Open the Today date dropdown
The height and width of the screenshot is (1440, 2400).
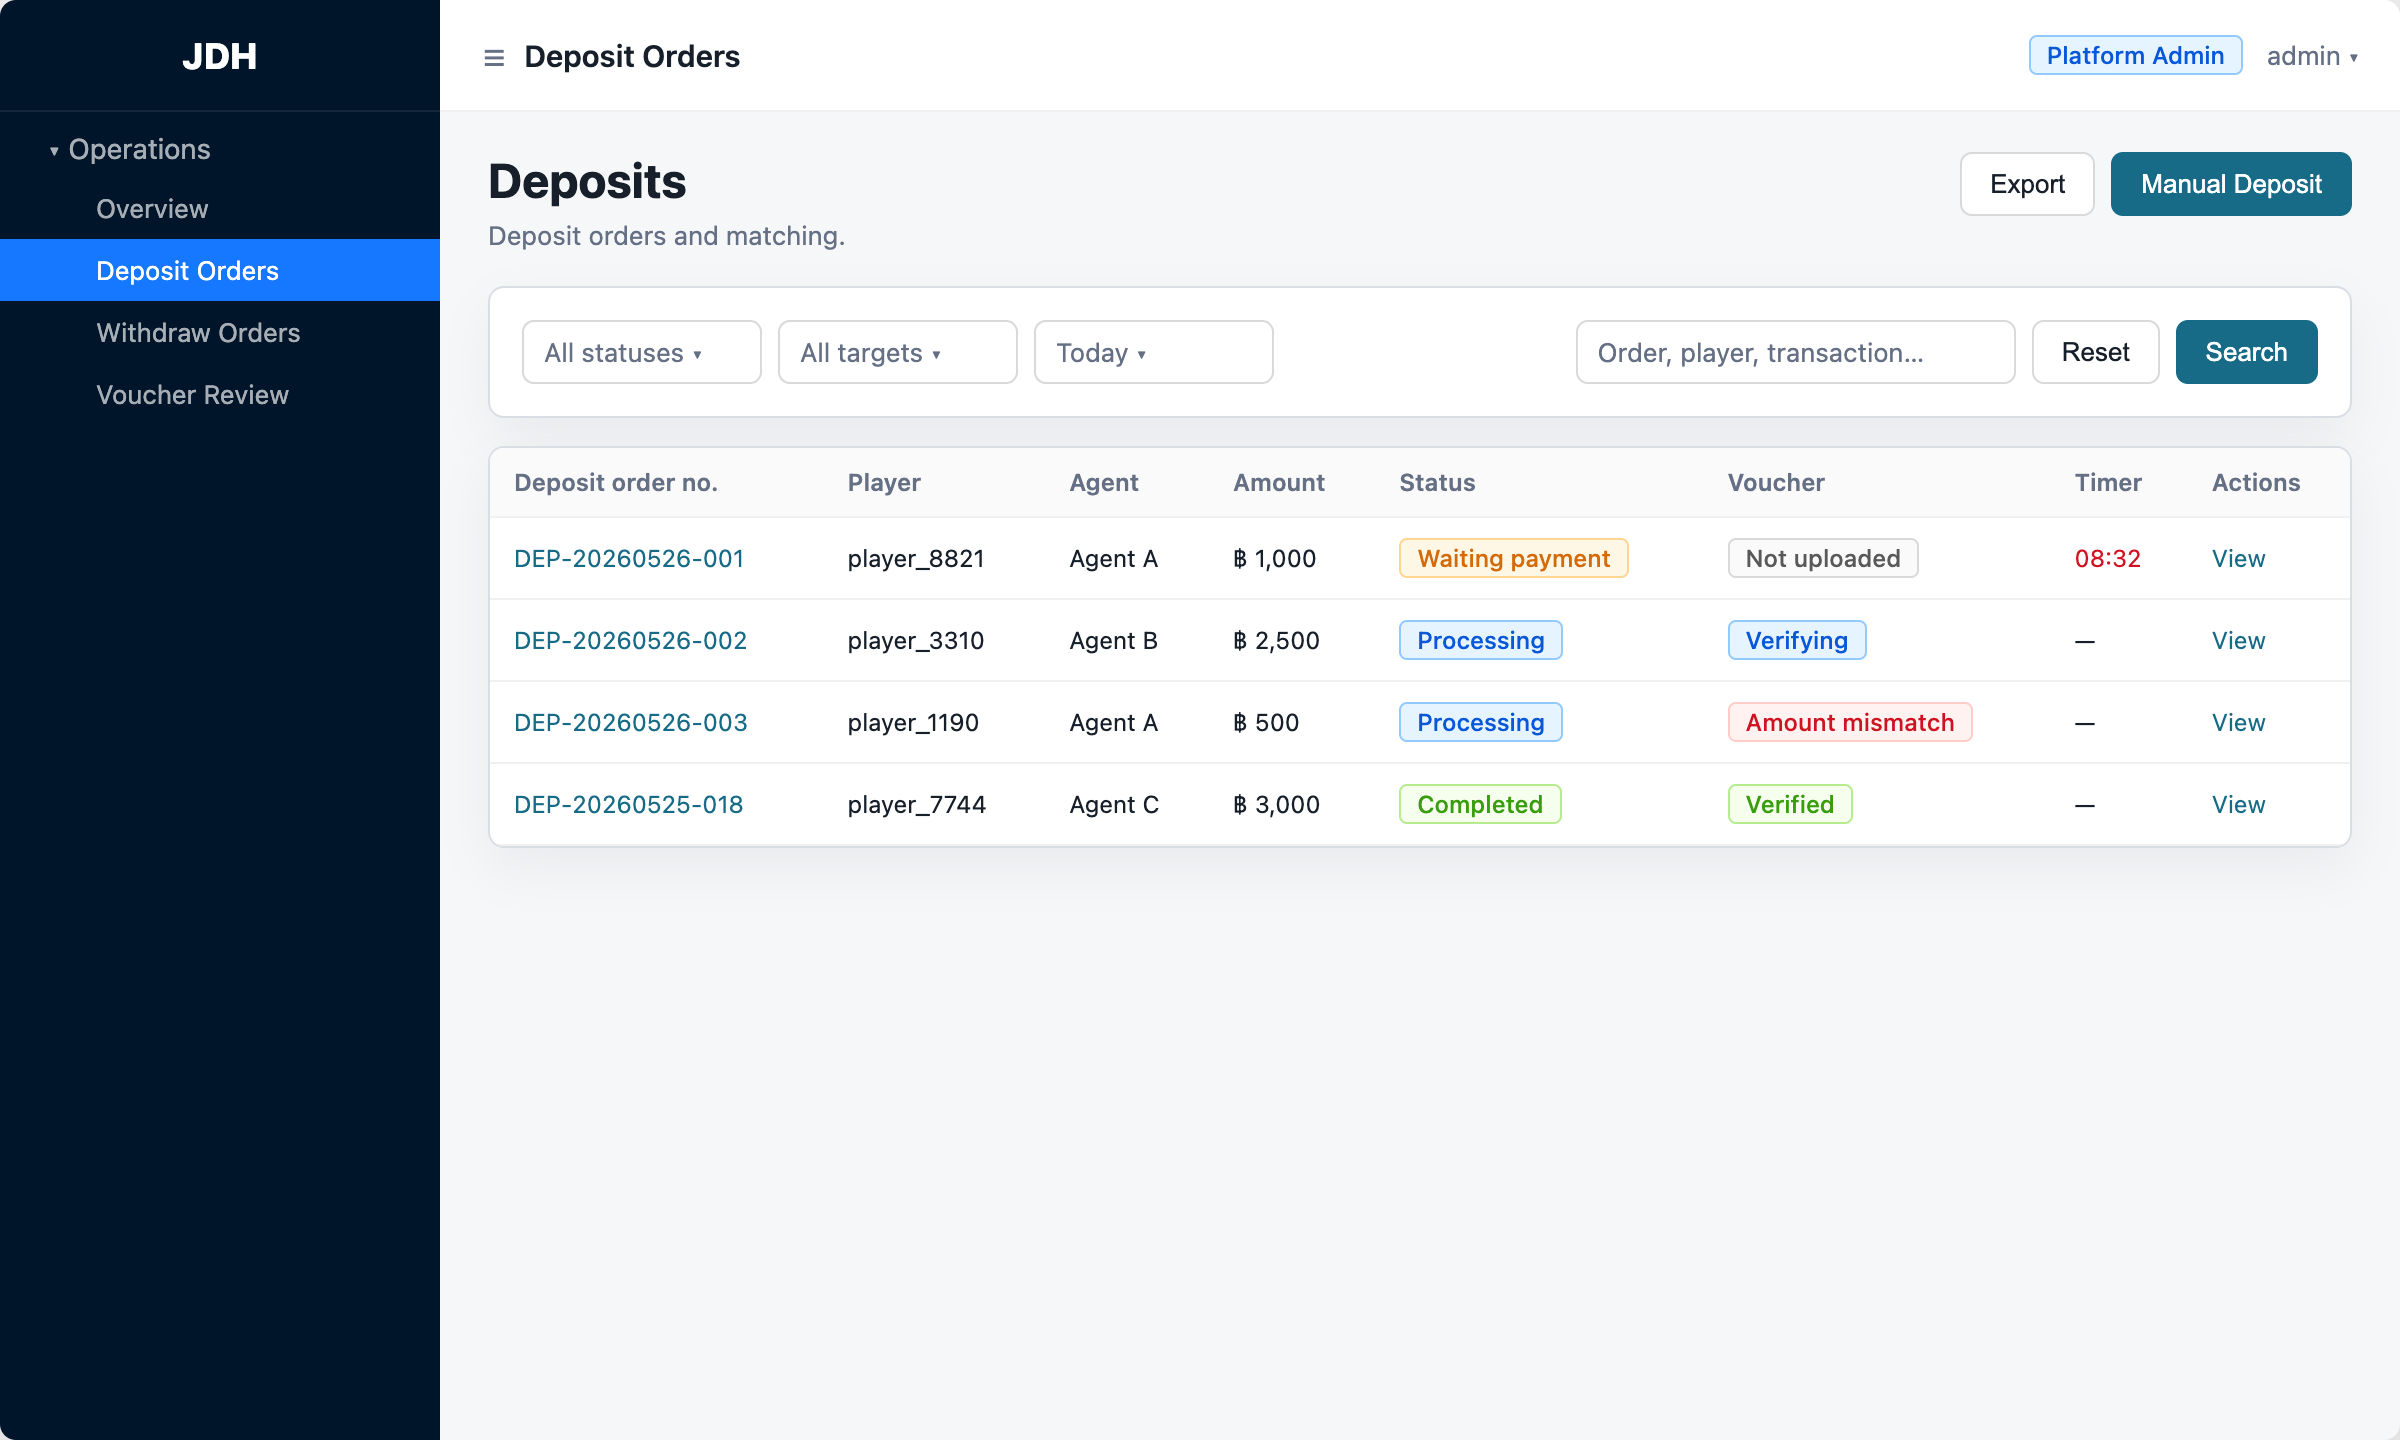(1153, 352)
